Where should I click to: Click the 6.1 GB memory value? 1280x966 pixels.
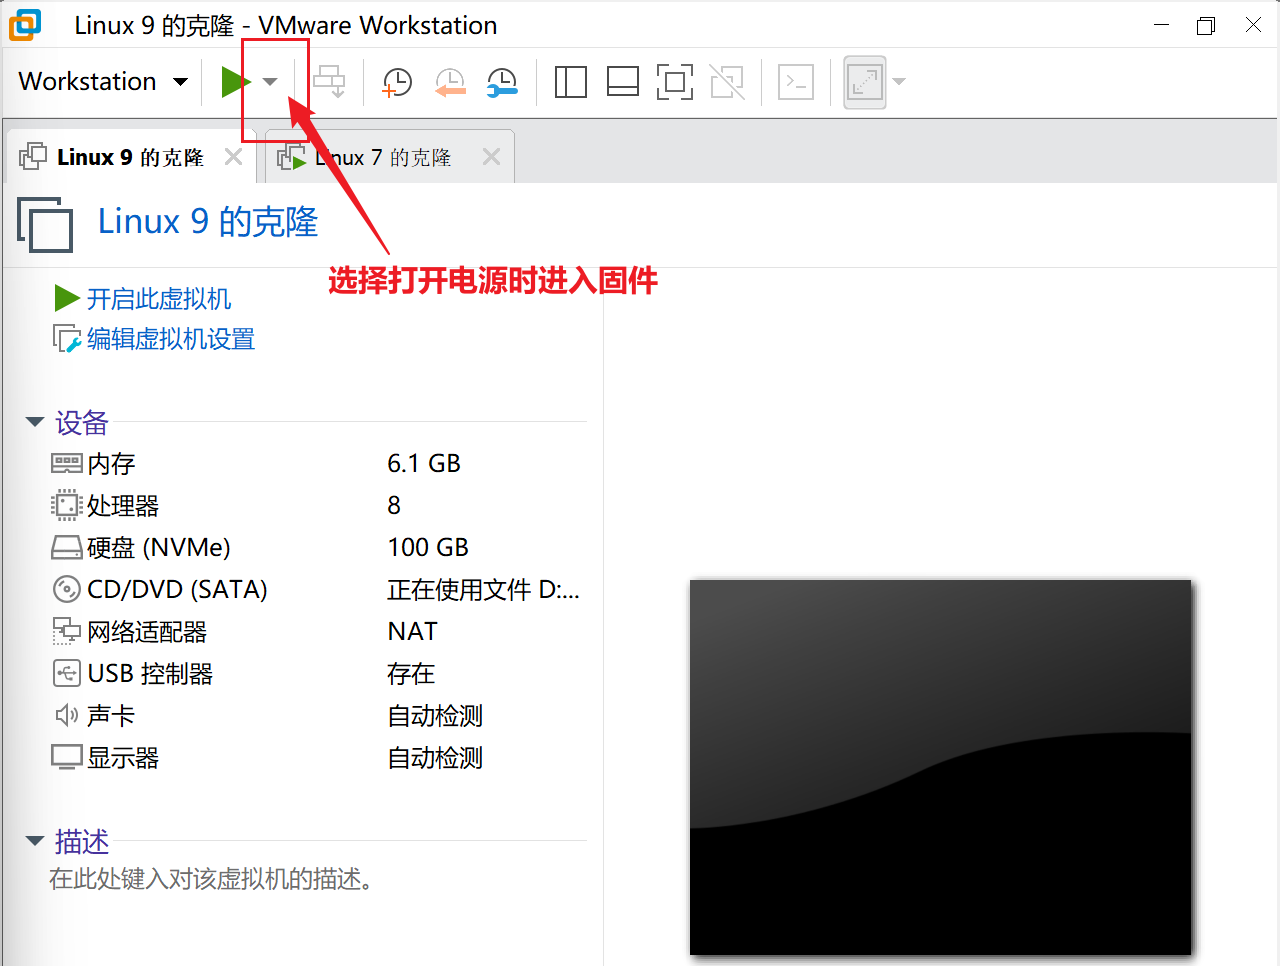click(424, 463)
